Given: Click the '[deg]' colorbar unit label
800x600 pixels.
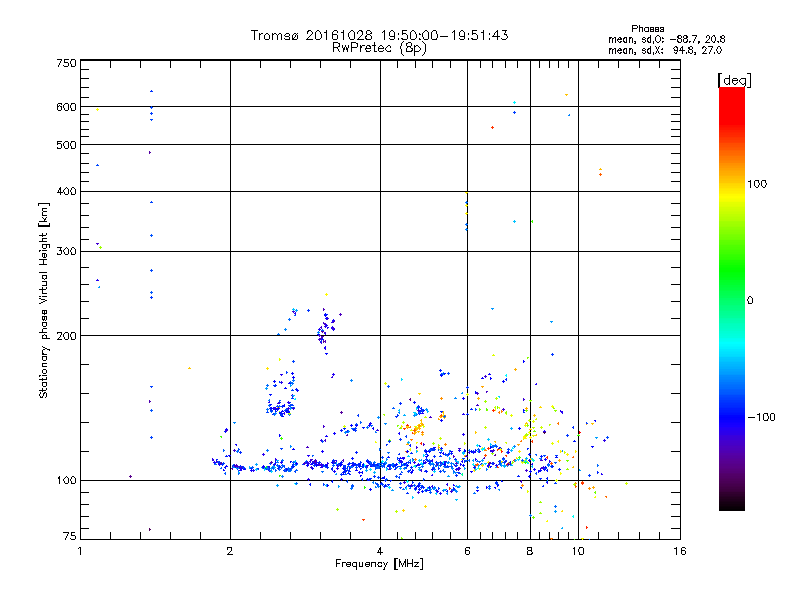Looking at the screenshot, I should point(734,80).
